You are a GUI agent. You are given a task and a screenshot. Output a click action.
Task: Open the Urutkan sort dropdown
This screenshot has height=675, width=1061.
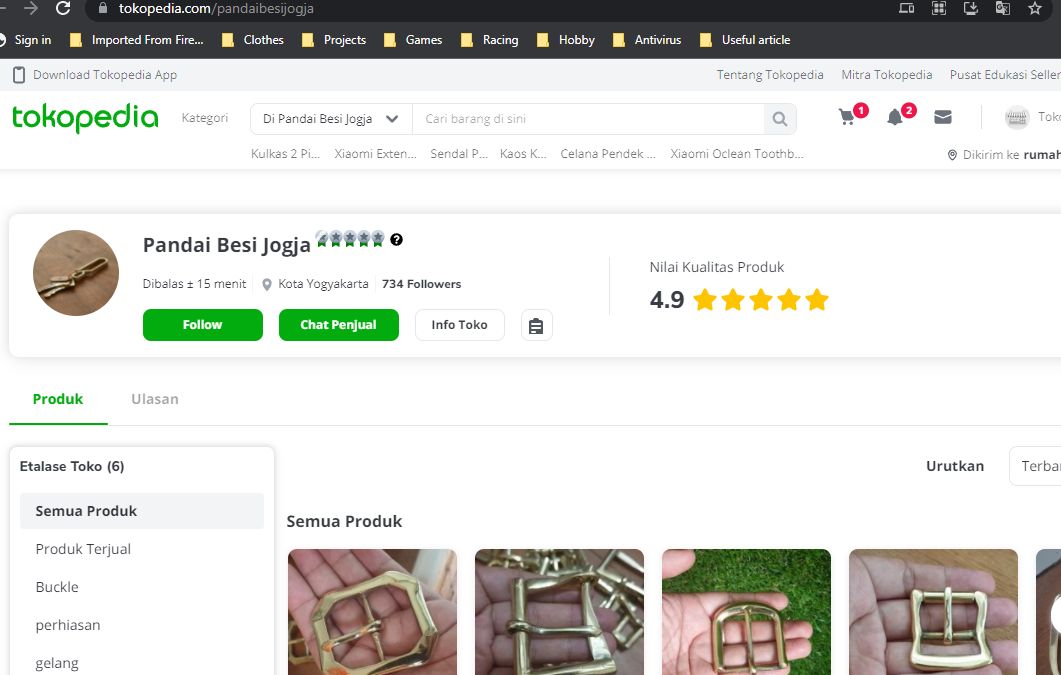pos(1035,466)
